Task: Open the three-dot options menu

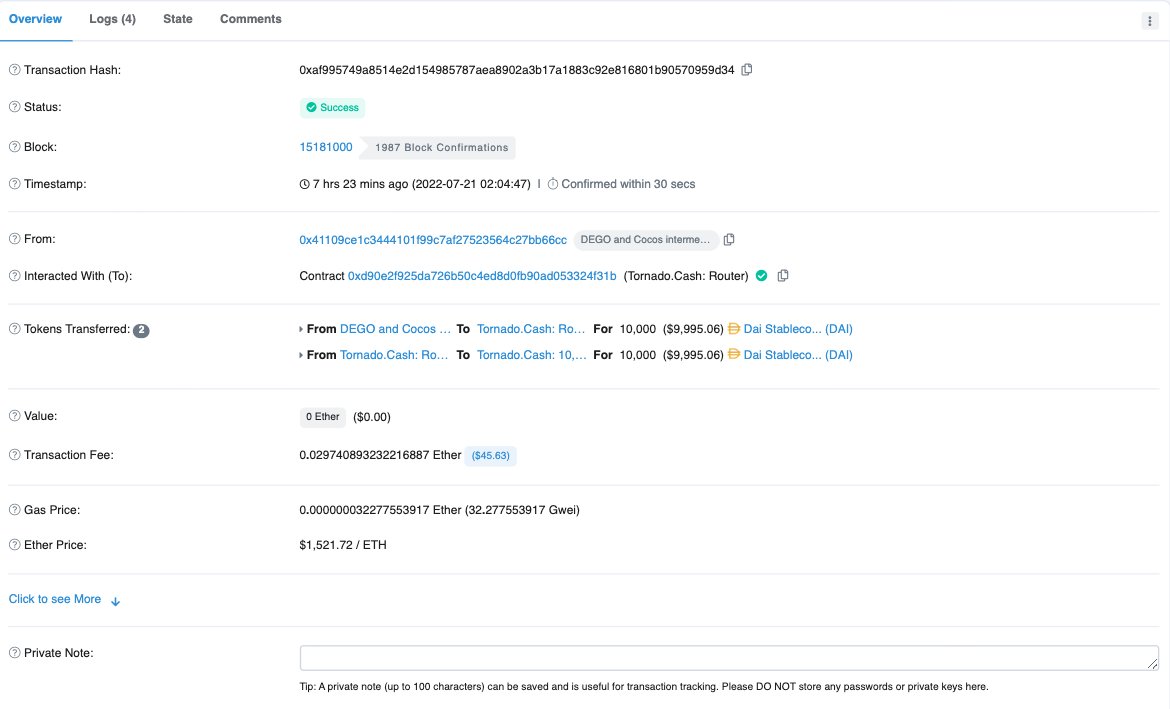Action: [1149, 21]
